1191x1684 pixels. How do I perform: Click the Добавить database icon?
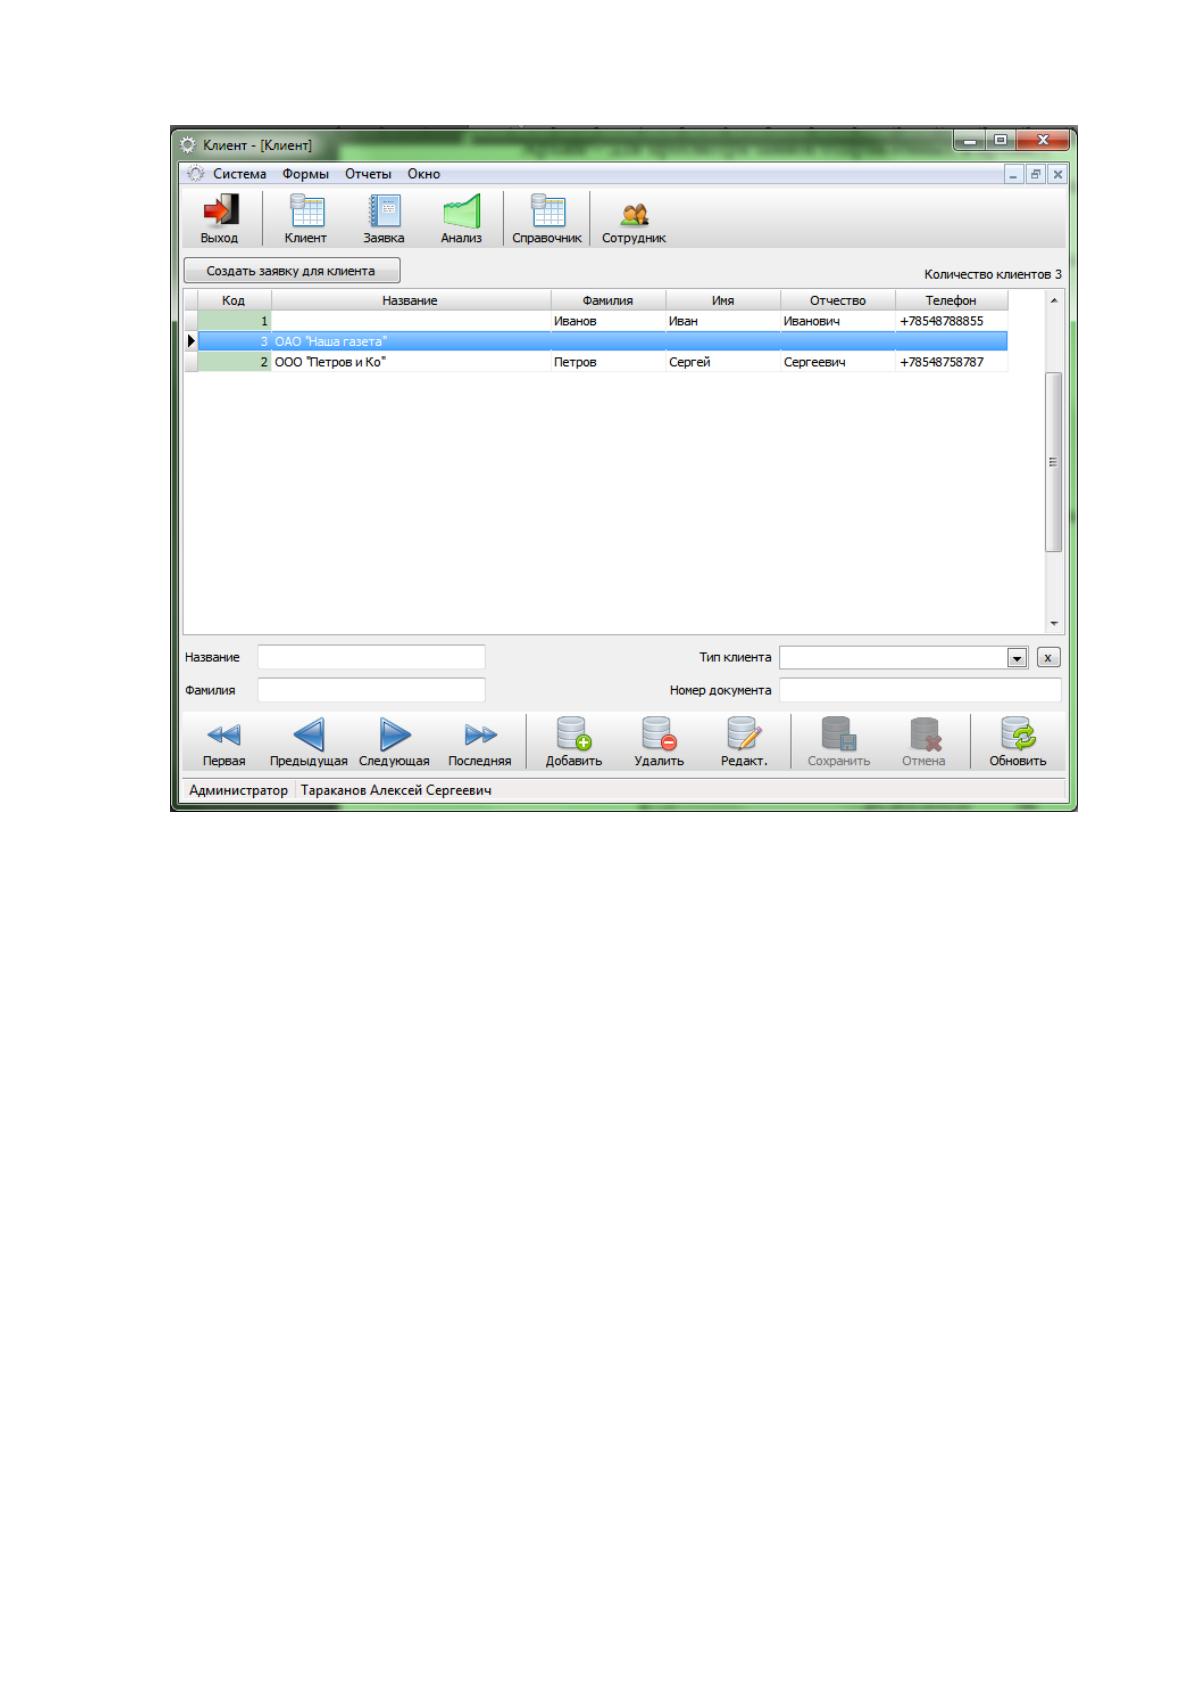pos(574,734)
